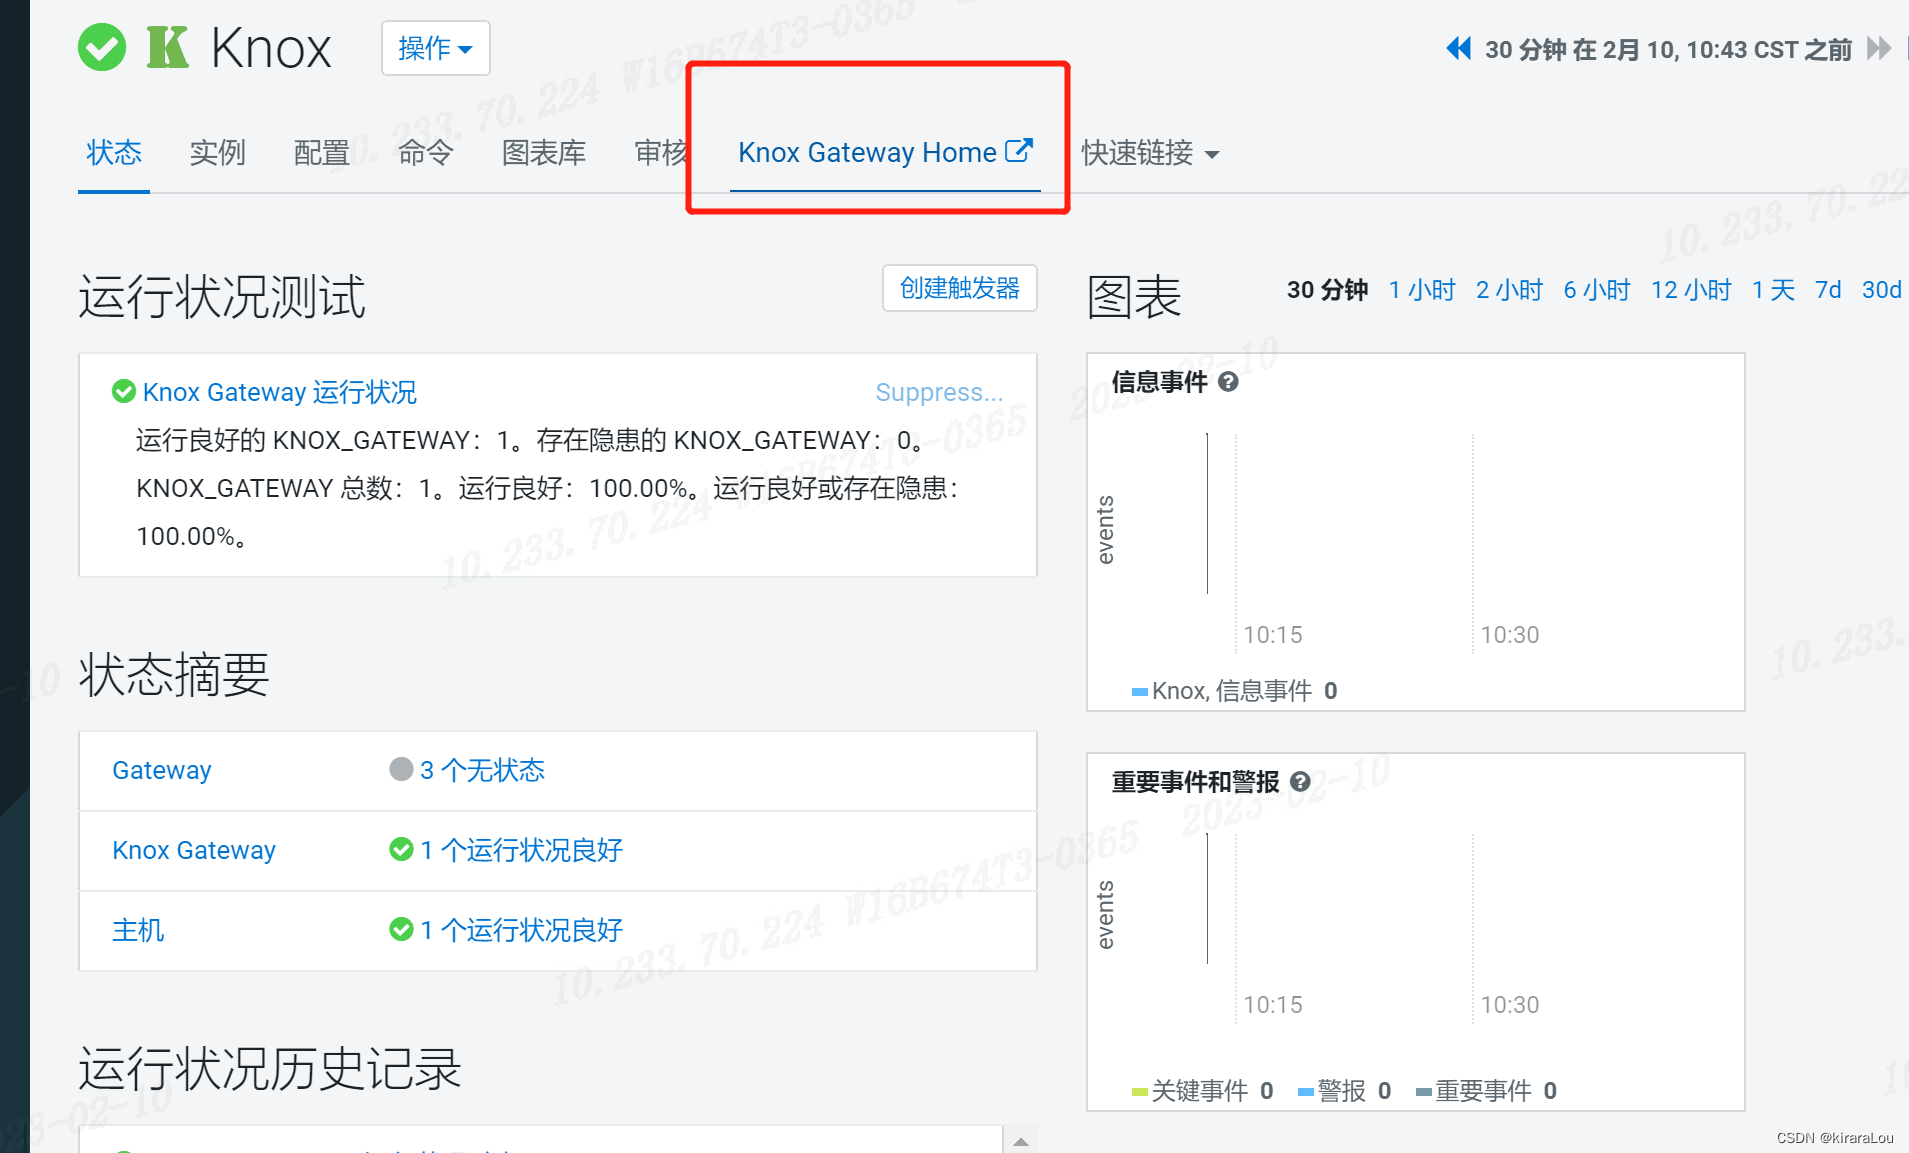Select the 30 分钟 chart range
The width and height of the screenshot is (1909, 1153).
[1327, 290]
